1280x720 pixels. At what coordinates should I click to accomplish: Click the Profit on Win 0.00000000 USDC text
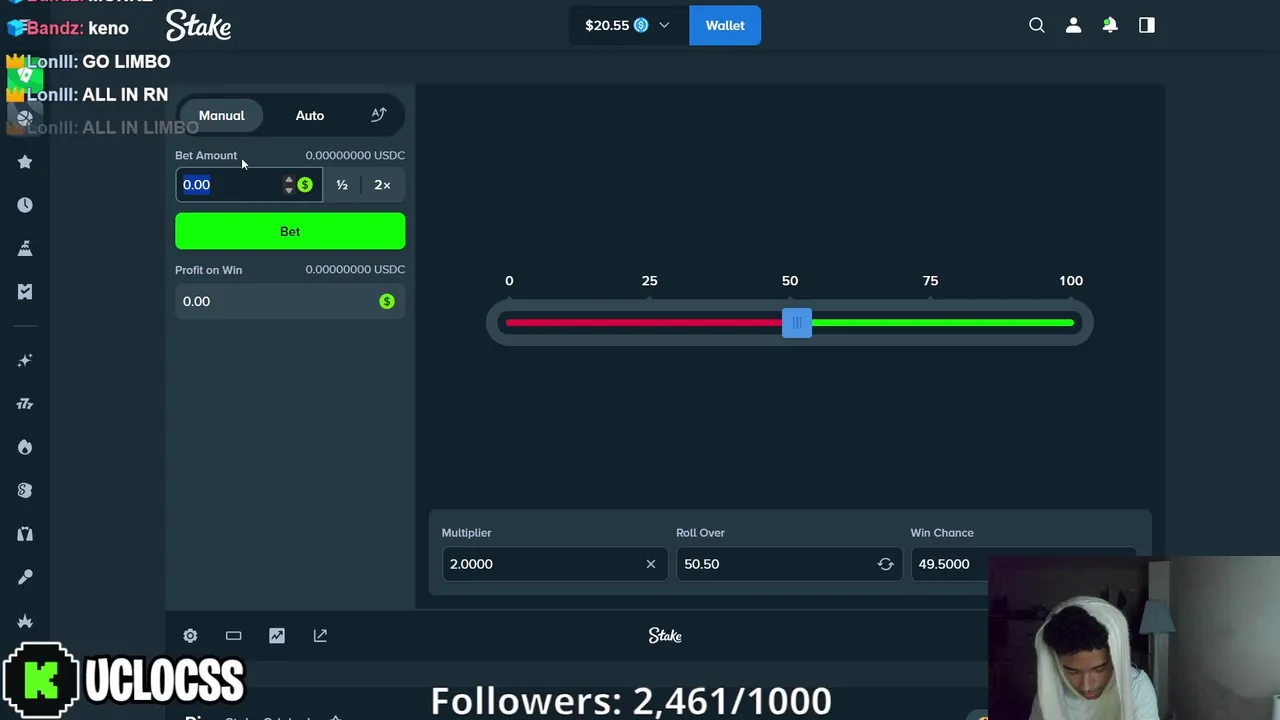355,269
